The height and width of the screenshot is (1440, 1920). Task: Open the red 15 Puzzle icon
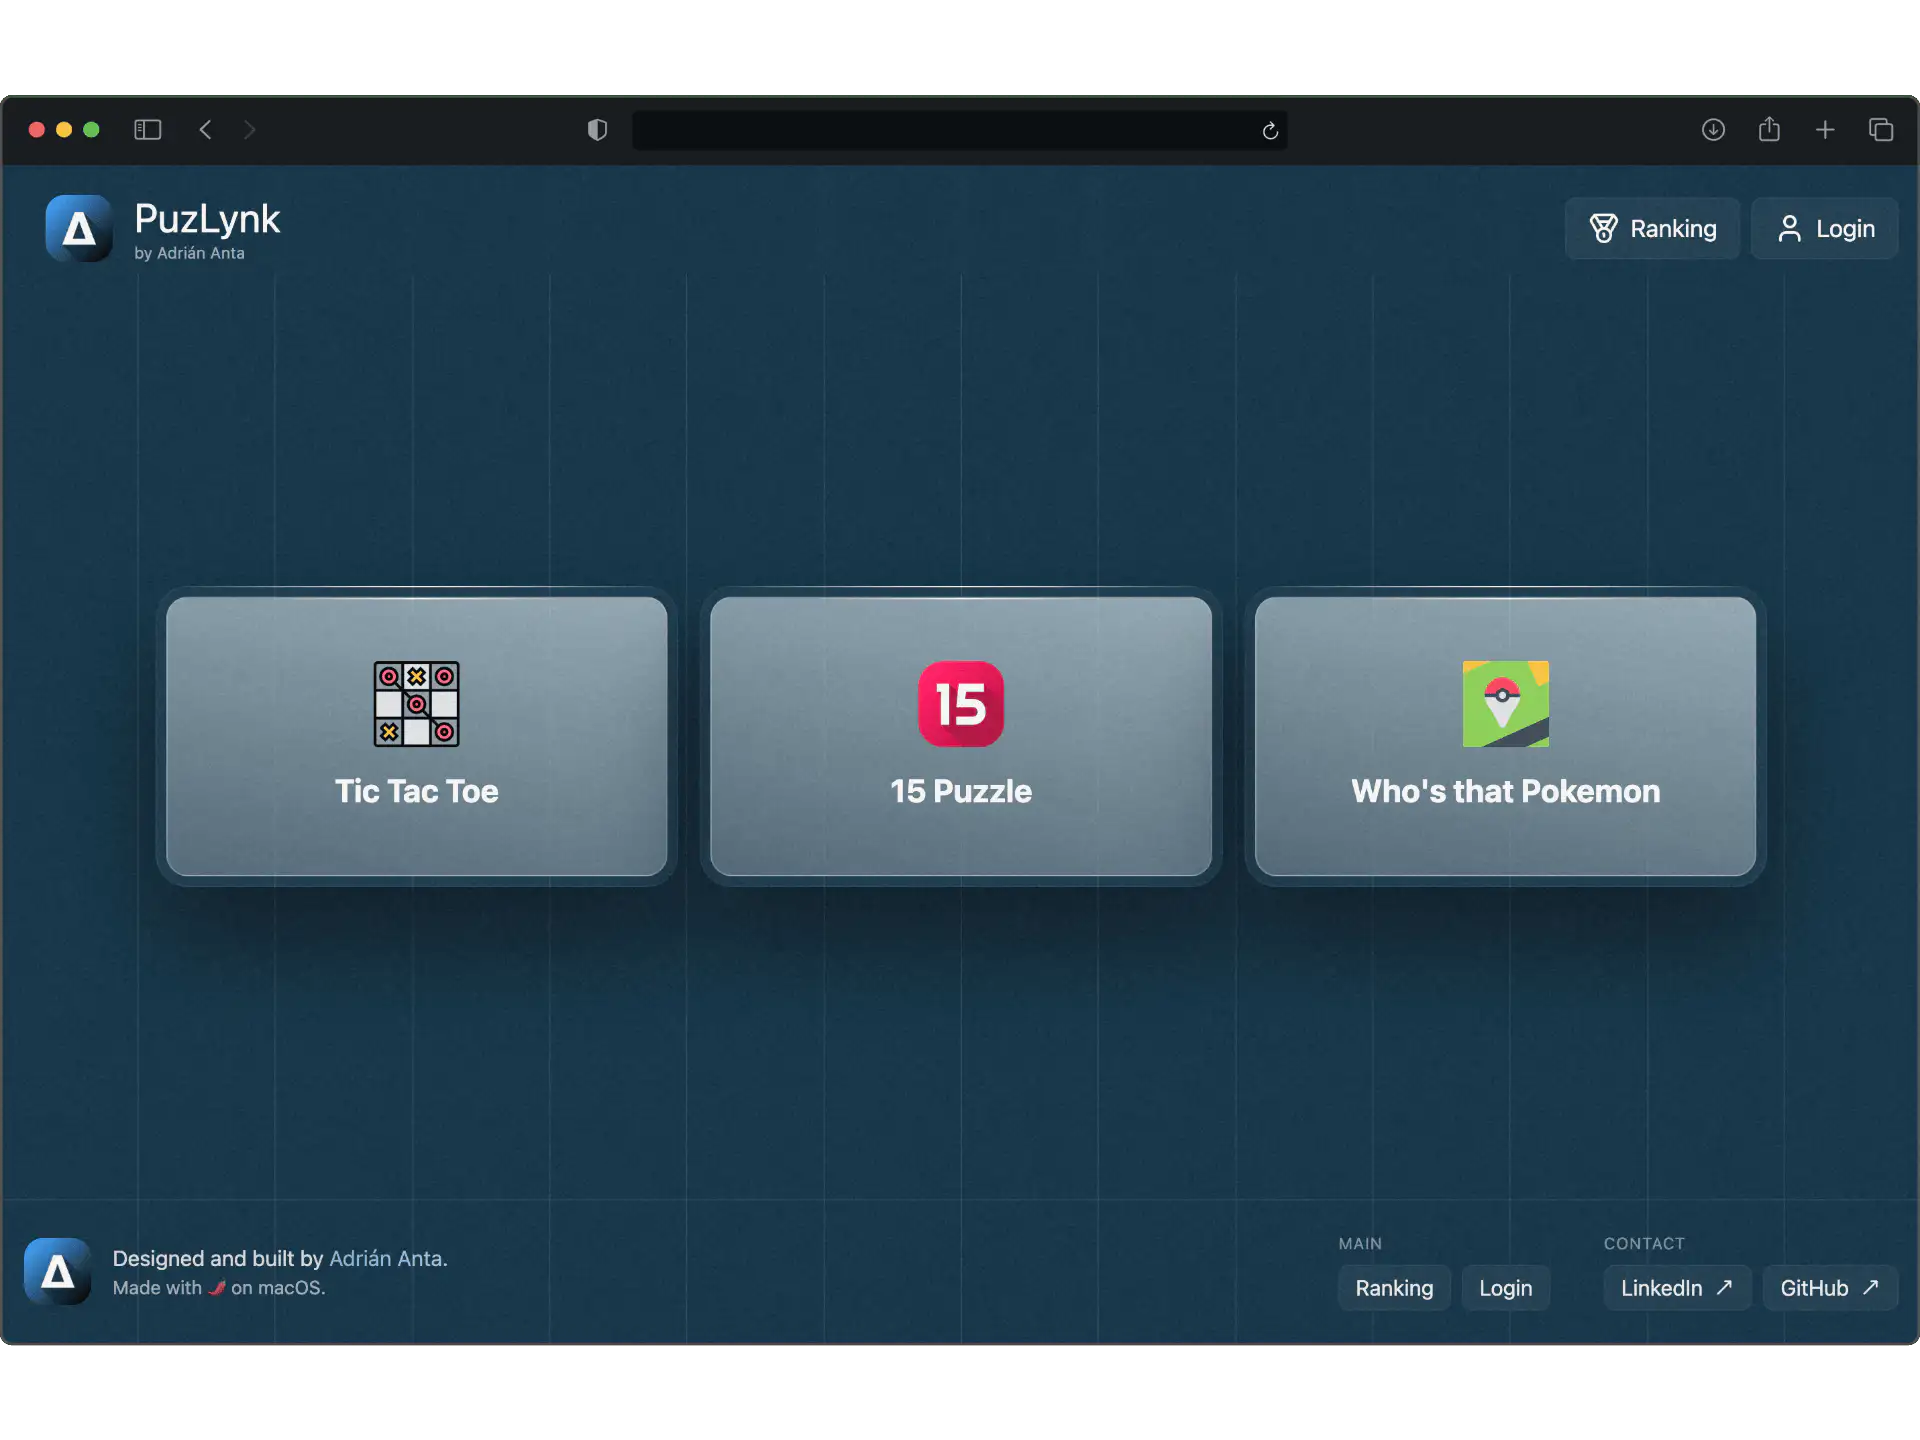point(961,704)
